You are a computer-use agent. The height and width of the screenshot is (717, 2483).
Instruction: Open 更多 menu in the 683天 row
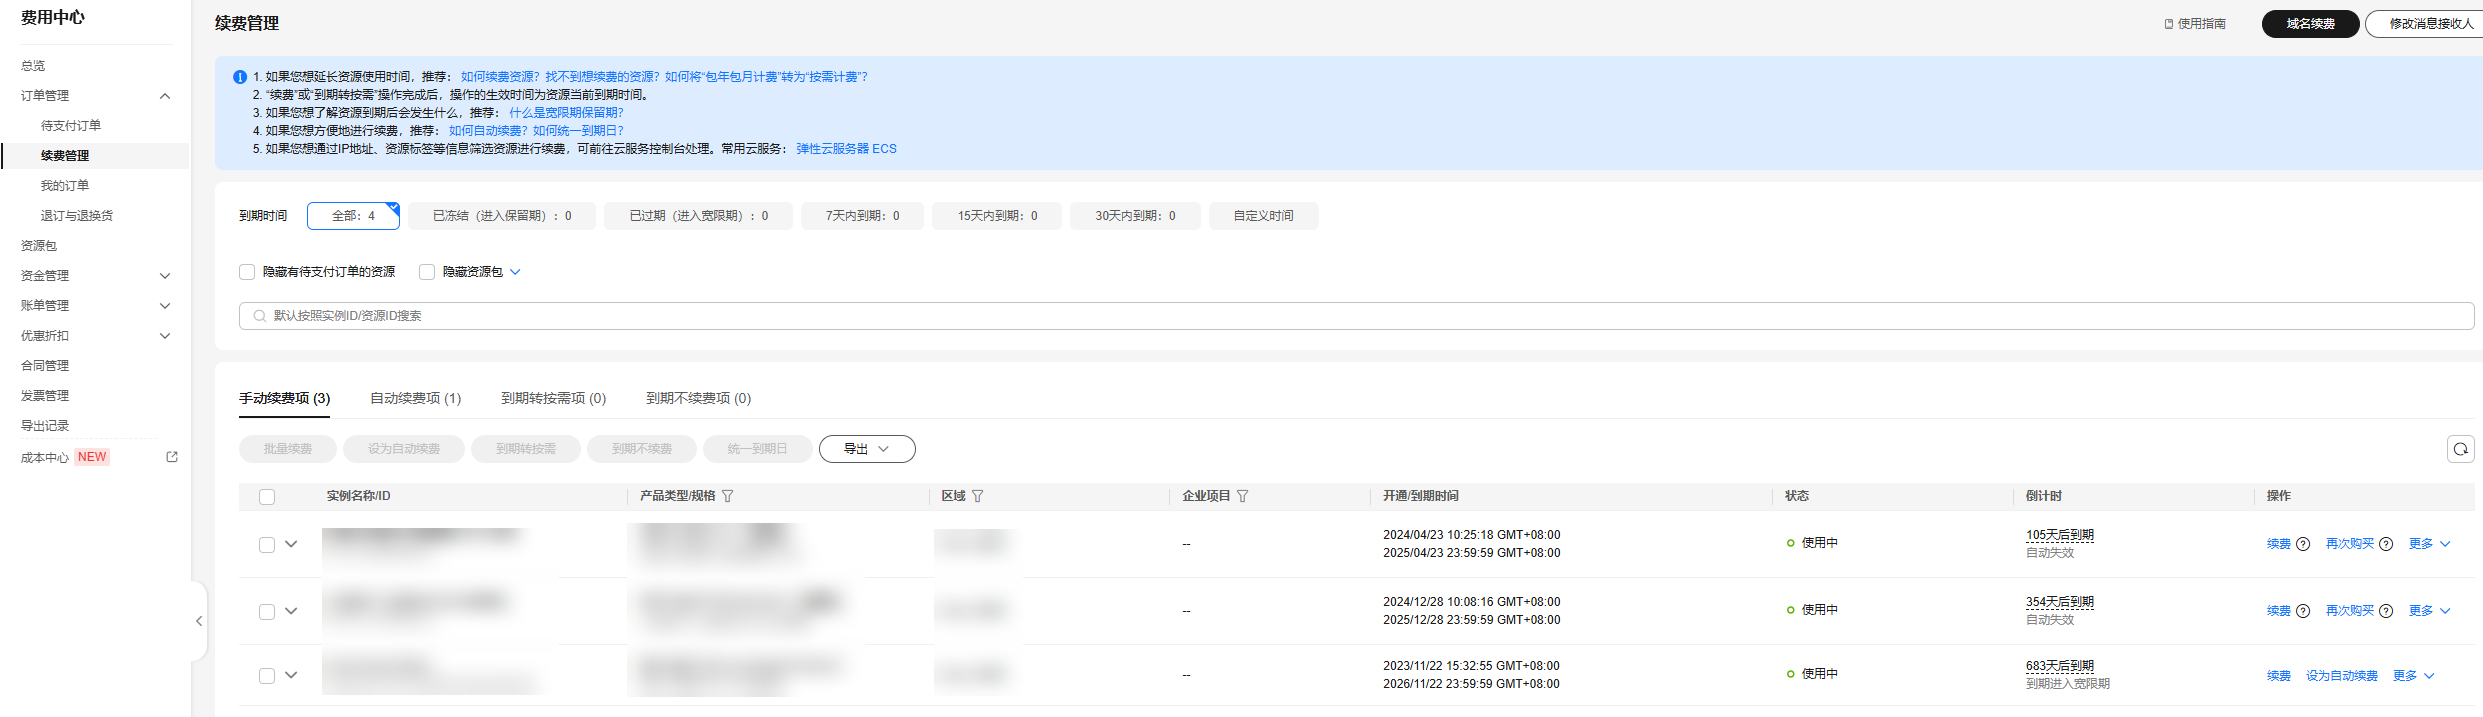(x=2413, y=676)
